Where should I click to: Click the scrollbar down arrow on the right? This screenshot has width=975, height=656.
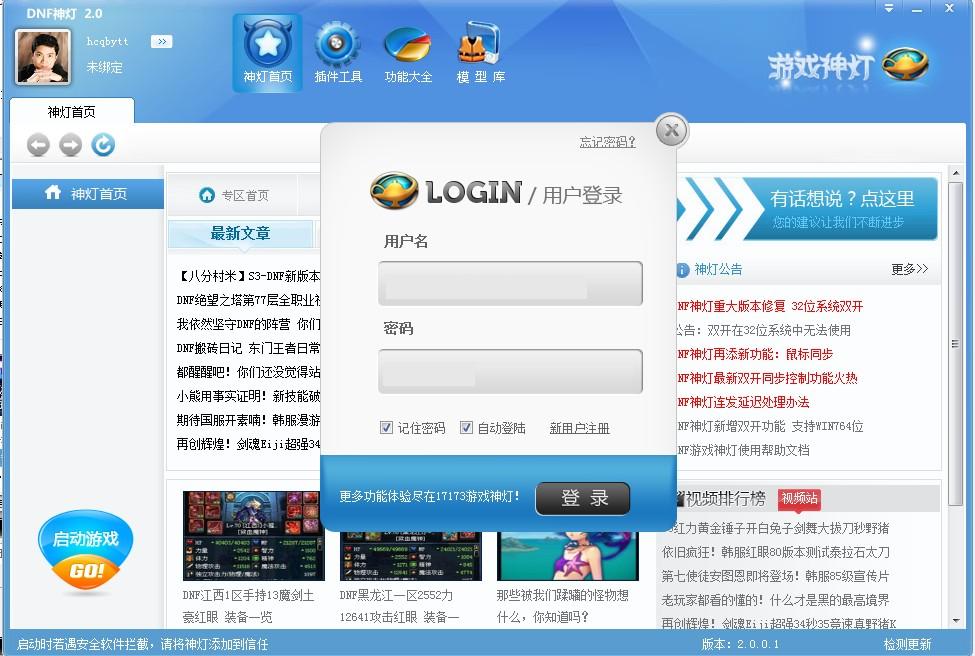pyautogui.click(x=956, y=621)
